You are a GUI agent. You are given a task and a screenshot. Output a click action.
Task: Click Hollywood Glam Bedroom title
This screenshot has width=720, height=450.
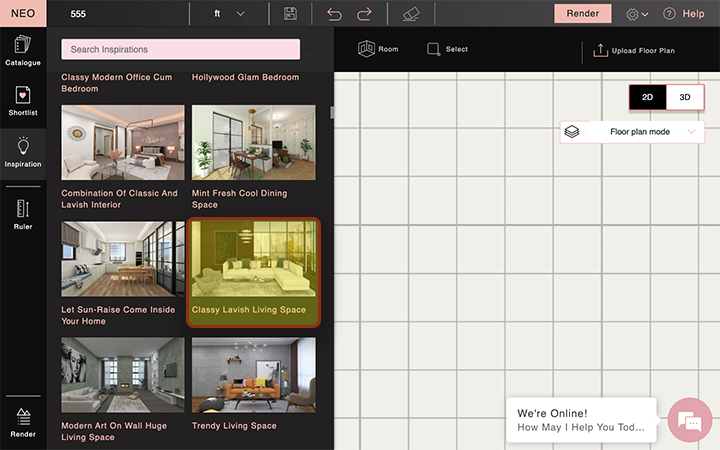pos(245,77)
